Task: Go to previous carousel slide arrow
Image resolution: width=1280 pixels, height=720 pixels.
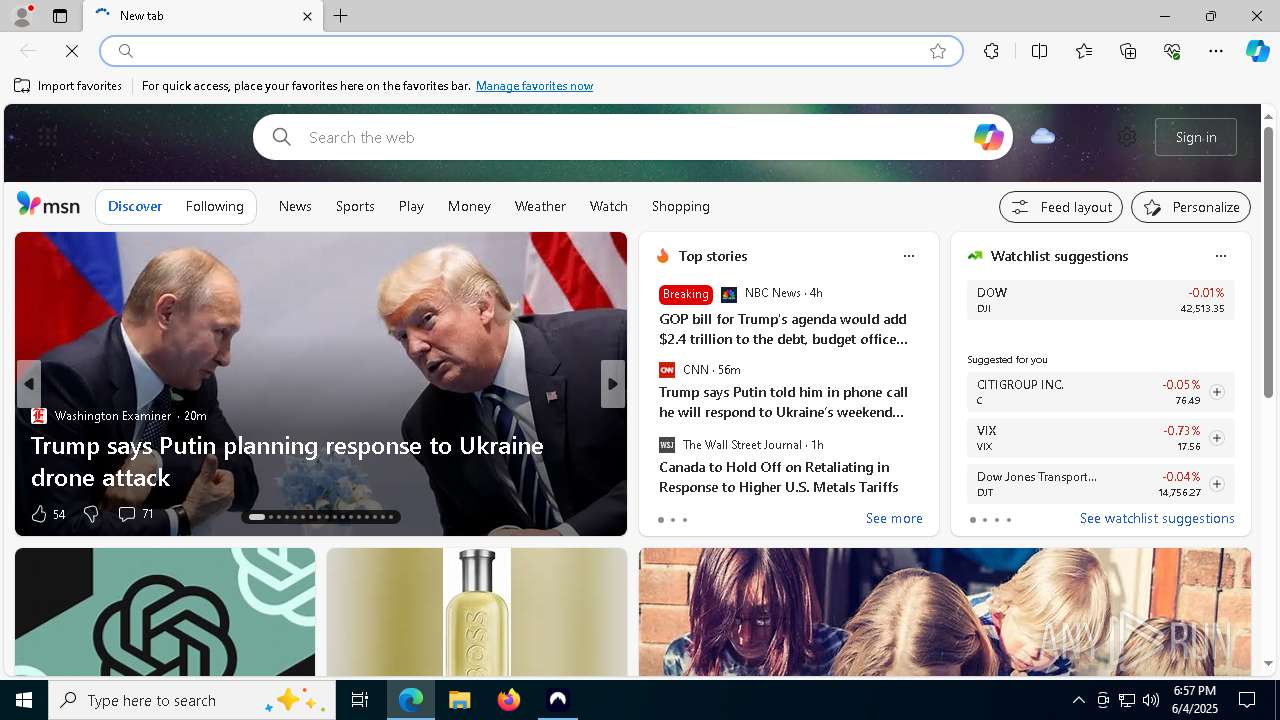Action: pyautogui.click(x=29, y=384)
